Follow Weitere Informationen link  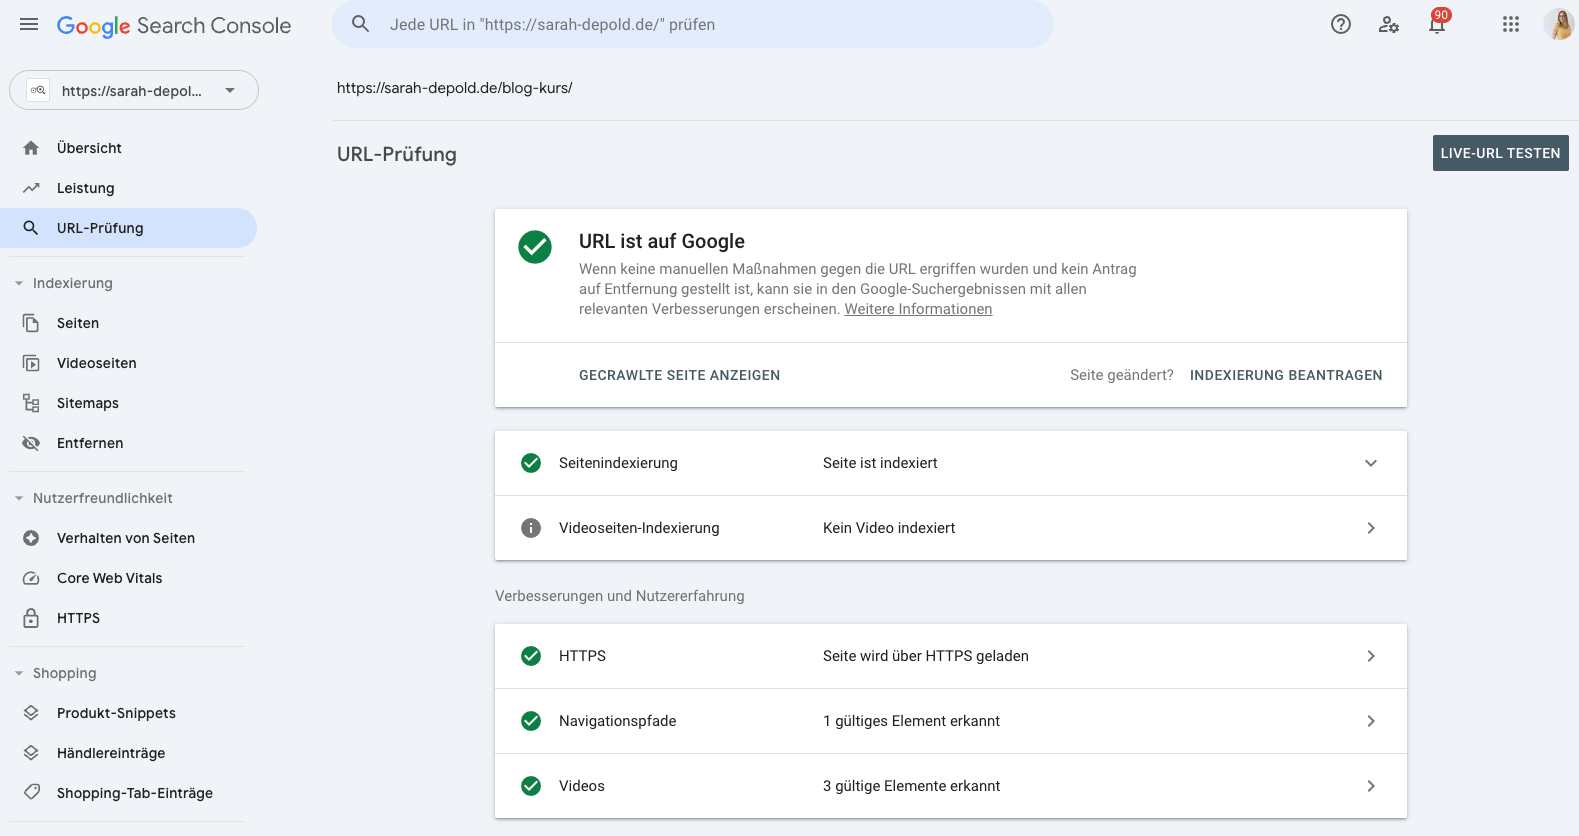point(918,309)
